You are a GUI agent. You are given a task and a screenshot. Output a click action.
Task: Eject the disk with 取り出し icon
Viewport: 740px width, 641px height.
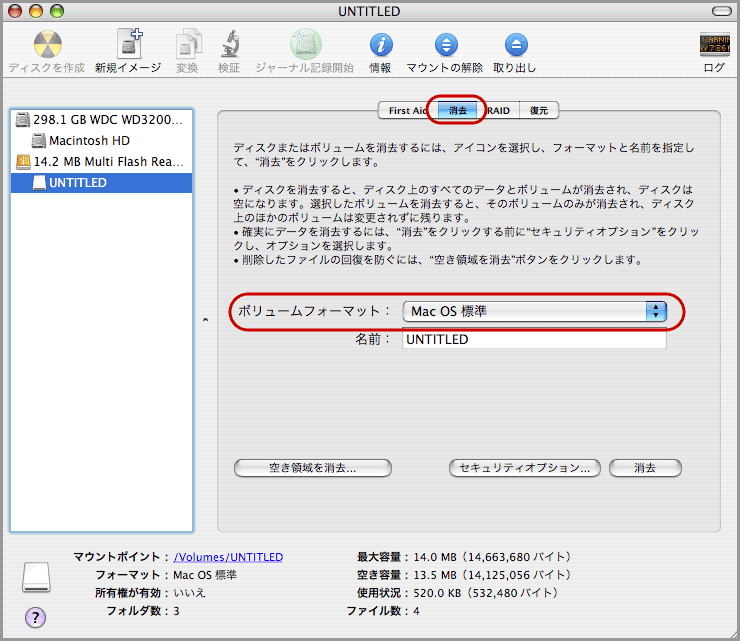tap(516, 45)
